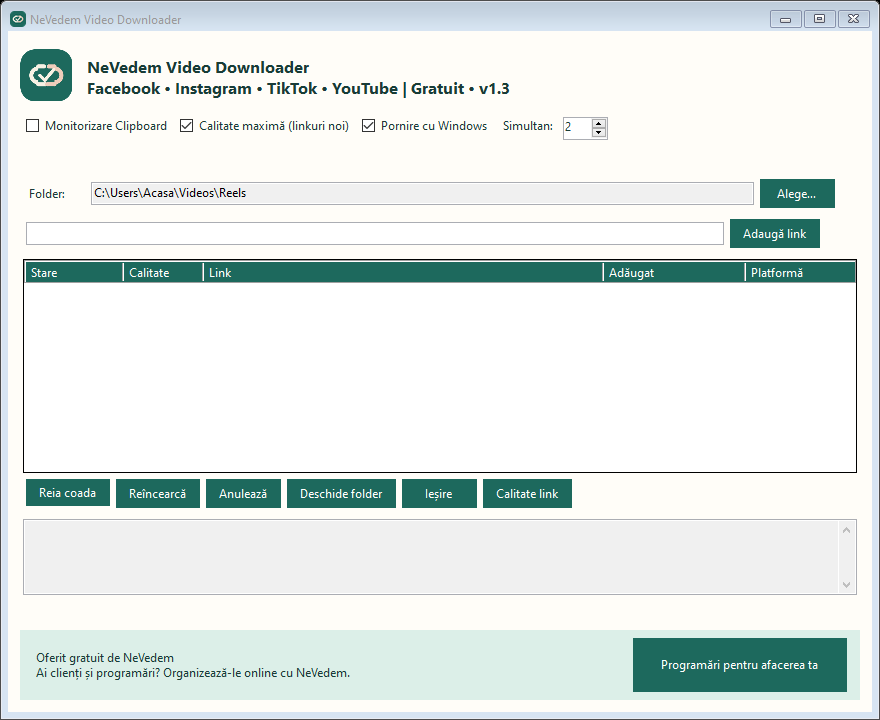Click log box scroll up arrow
The image size is (880, 720).
pyautogui.click(x=846, y=530)
